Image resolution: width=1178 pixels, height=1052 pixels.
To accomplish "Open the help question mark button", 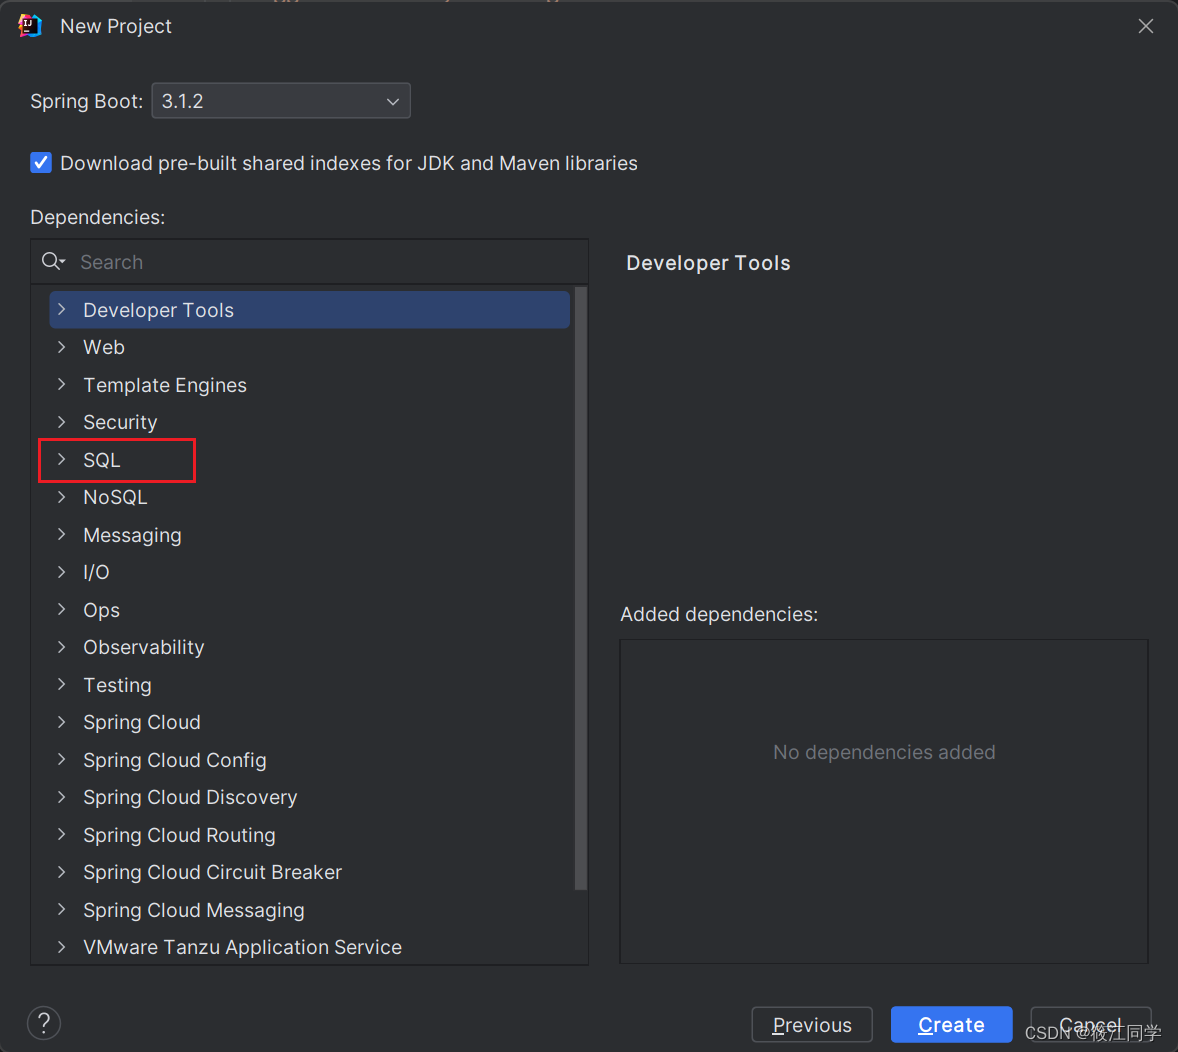I will (44, 1023).
